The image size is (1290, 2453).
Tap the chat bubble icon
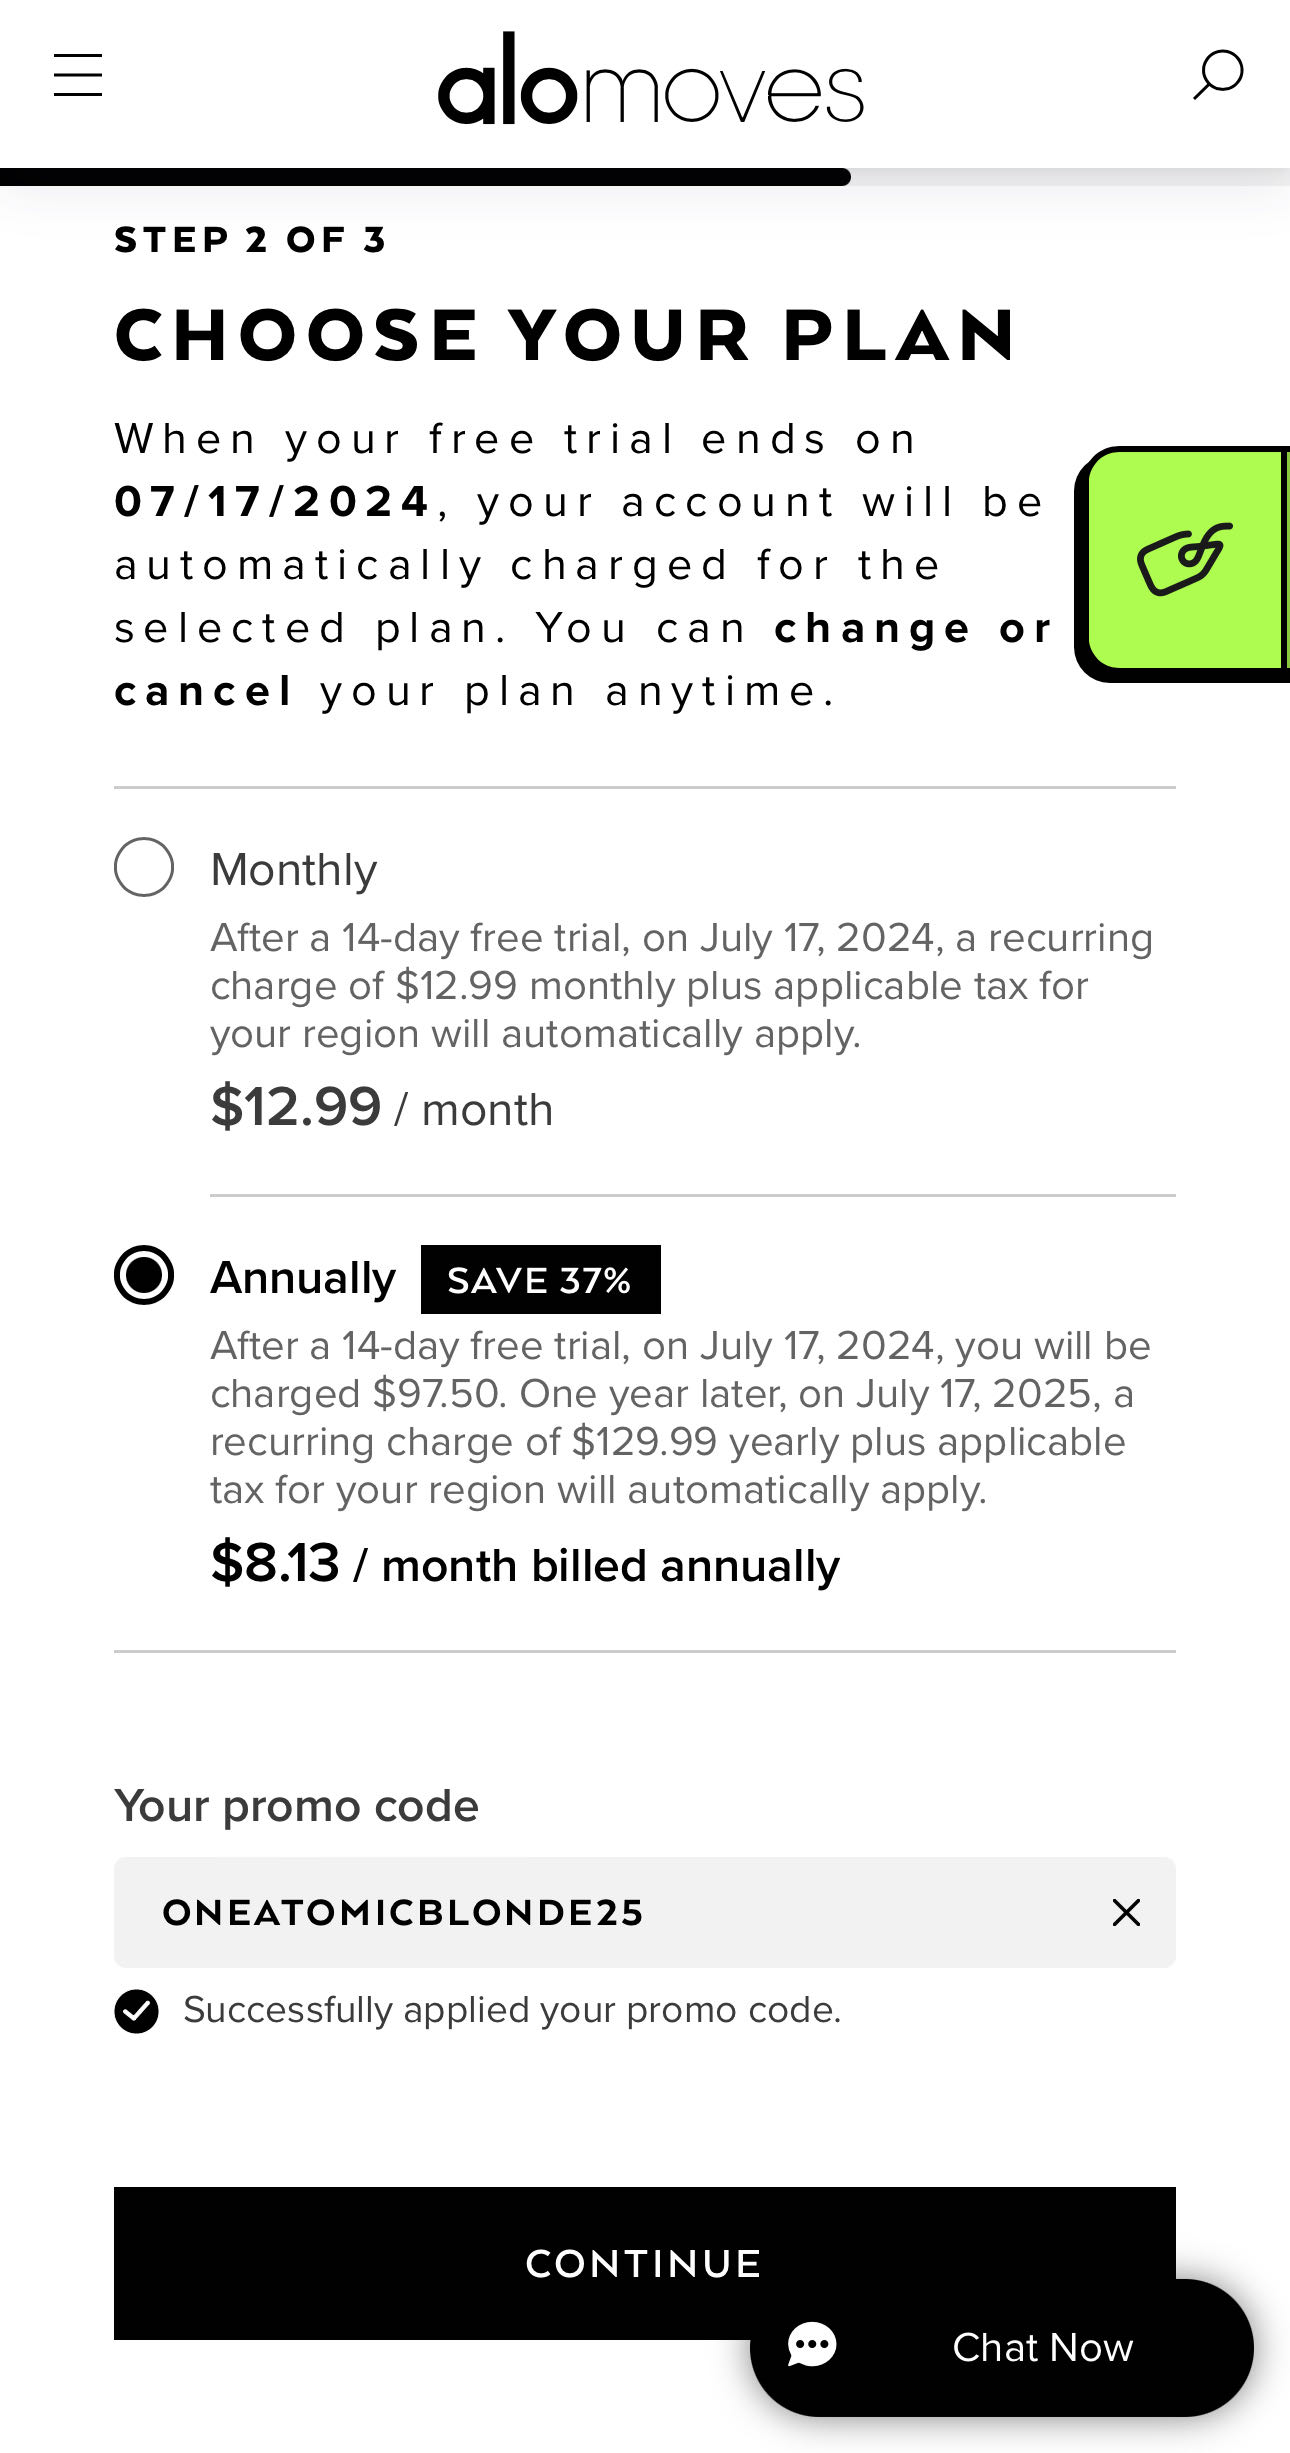(812, 2346)
